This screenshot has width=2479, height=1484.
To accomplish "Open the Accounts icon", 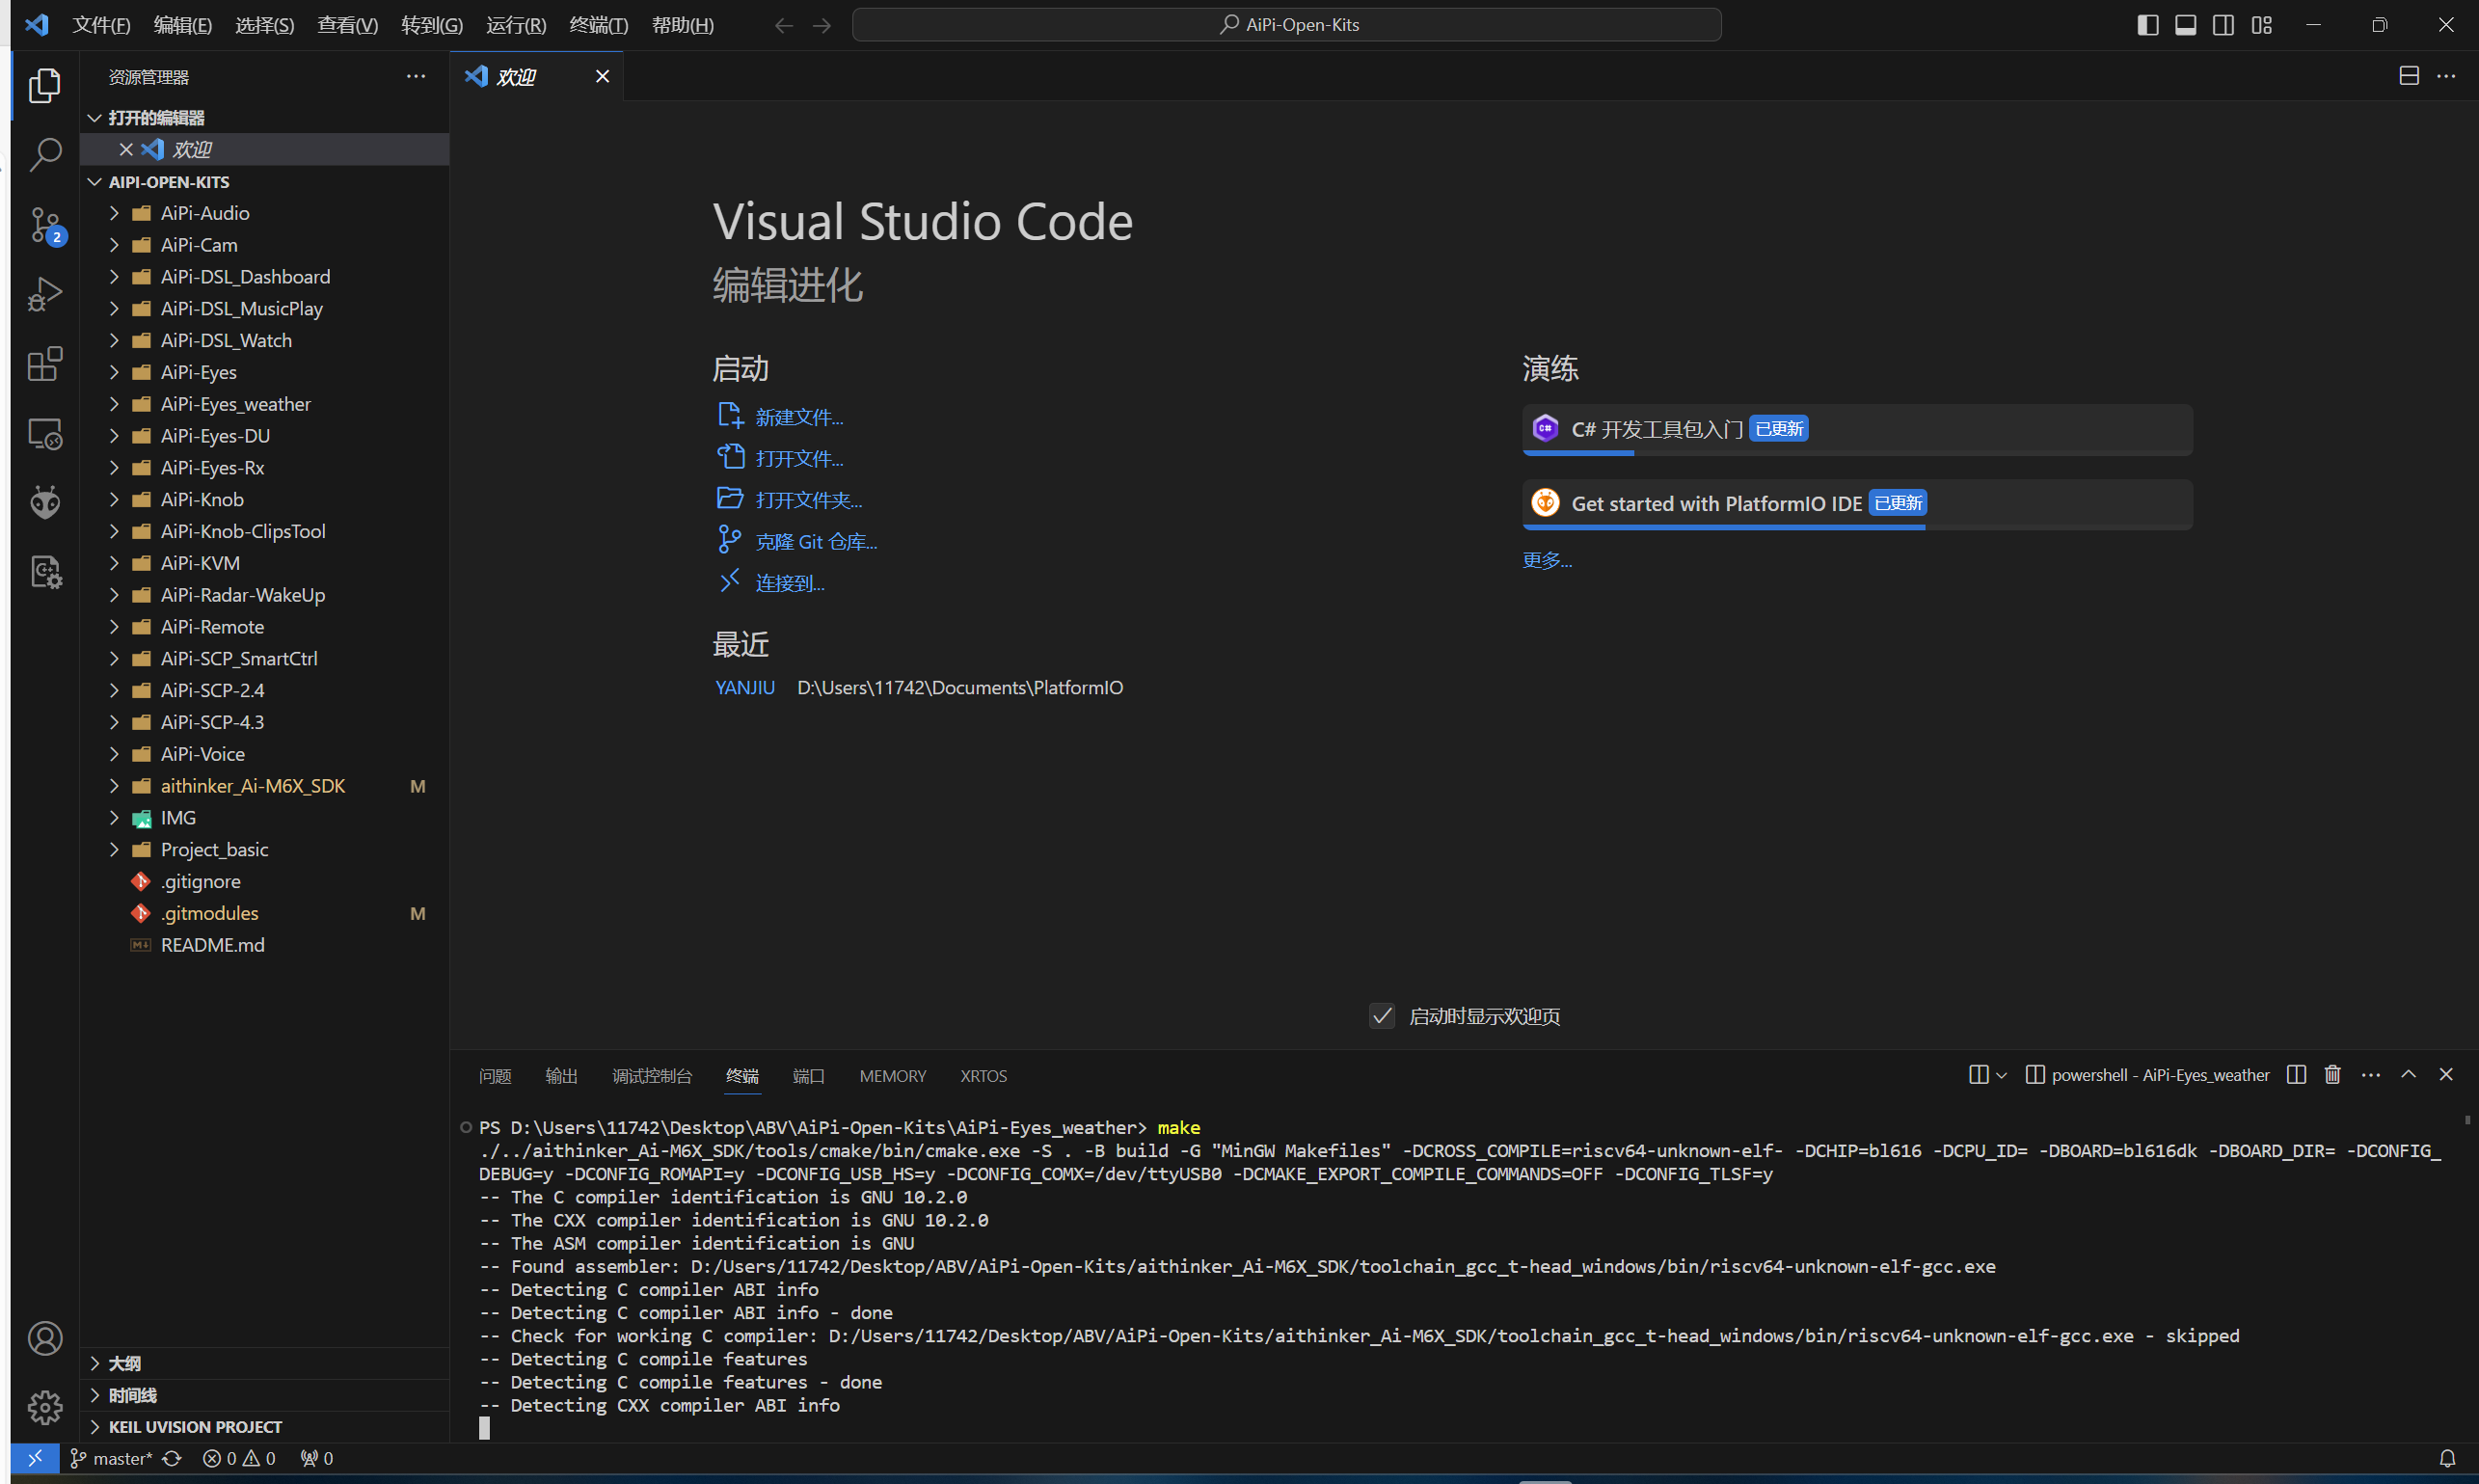I will [45, 1338].
